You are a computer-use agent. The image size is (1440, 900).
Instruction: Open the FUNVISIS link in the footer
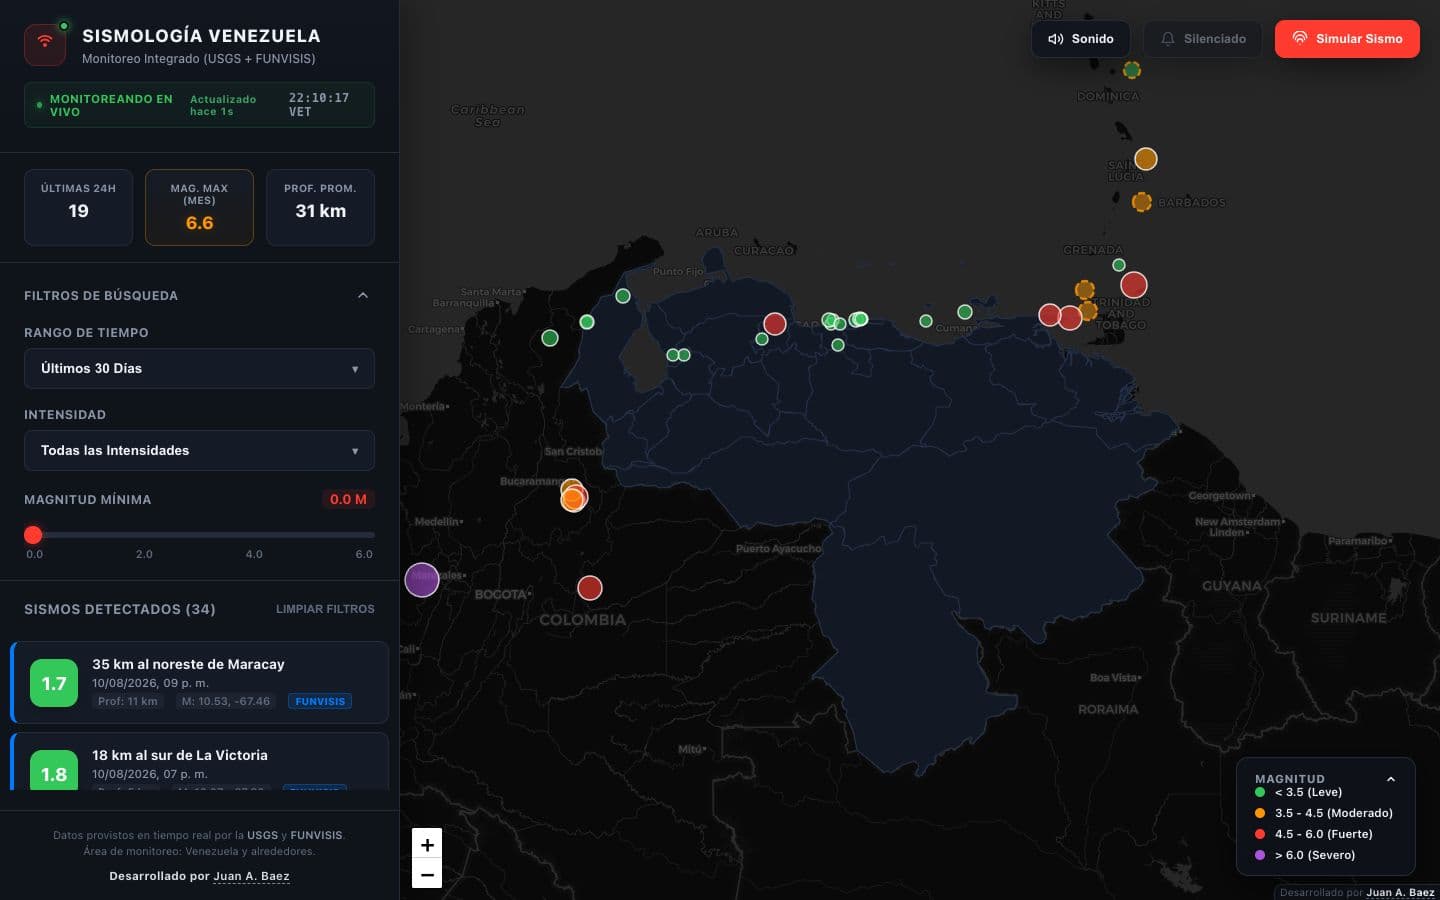[316, 835]
